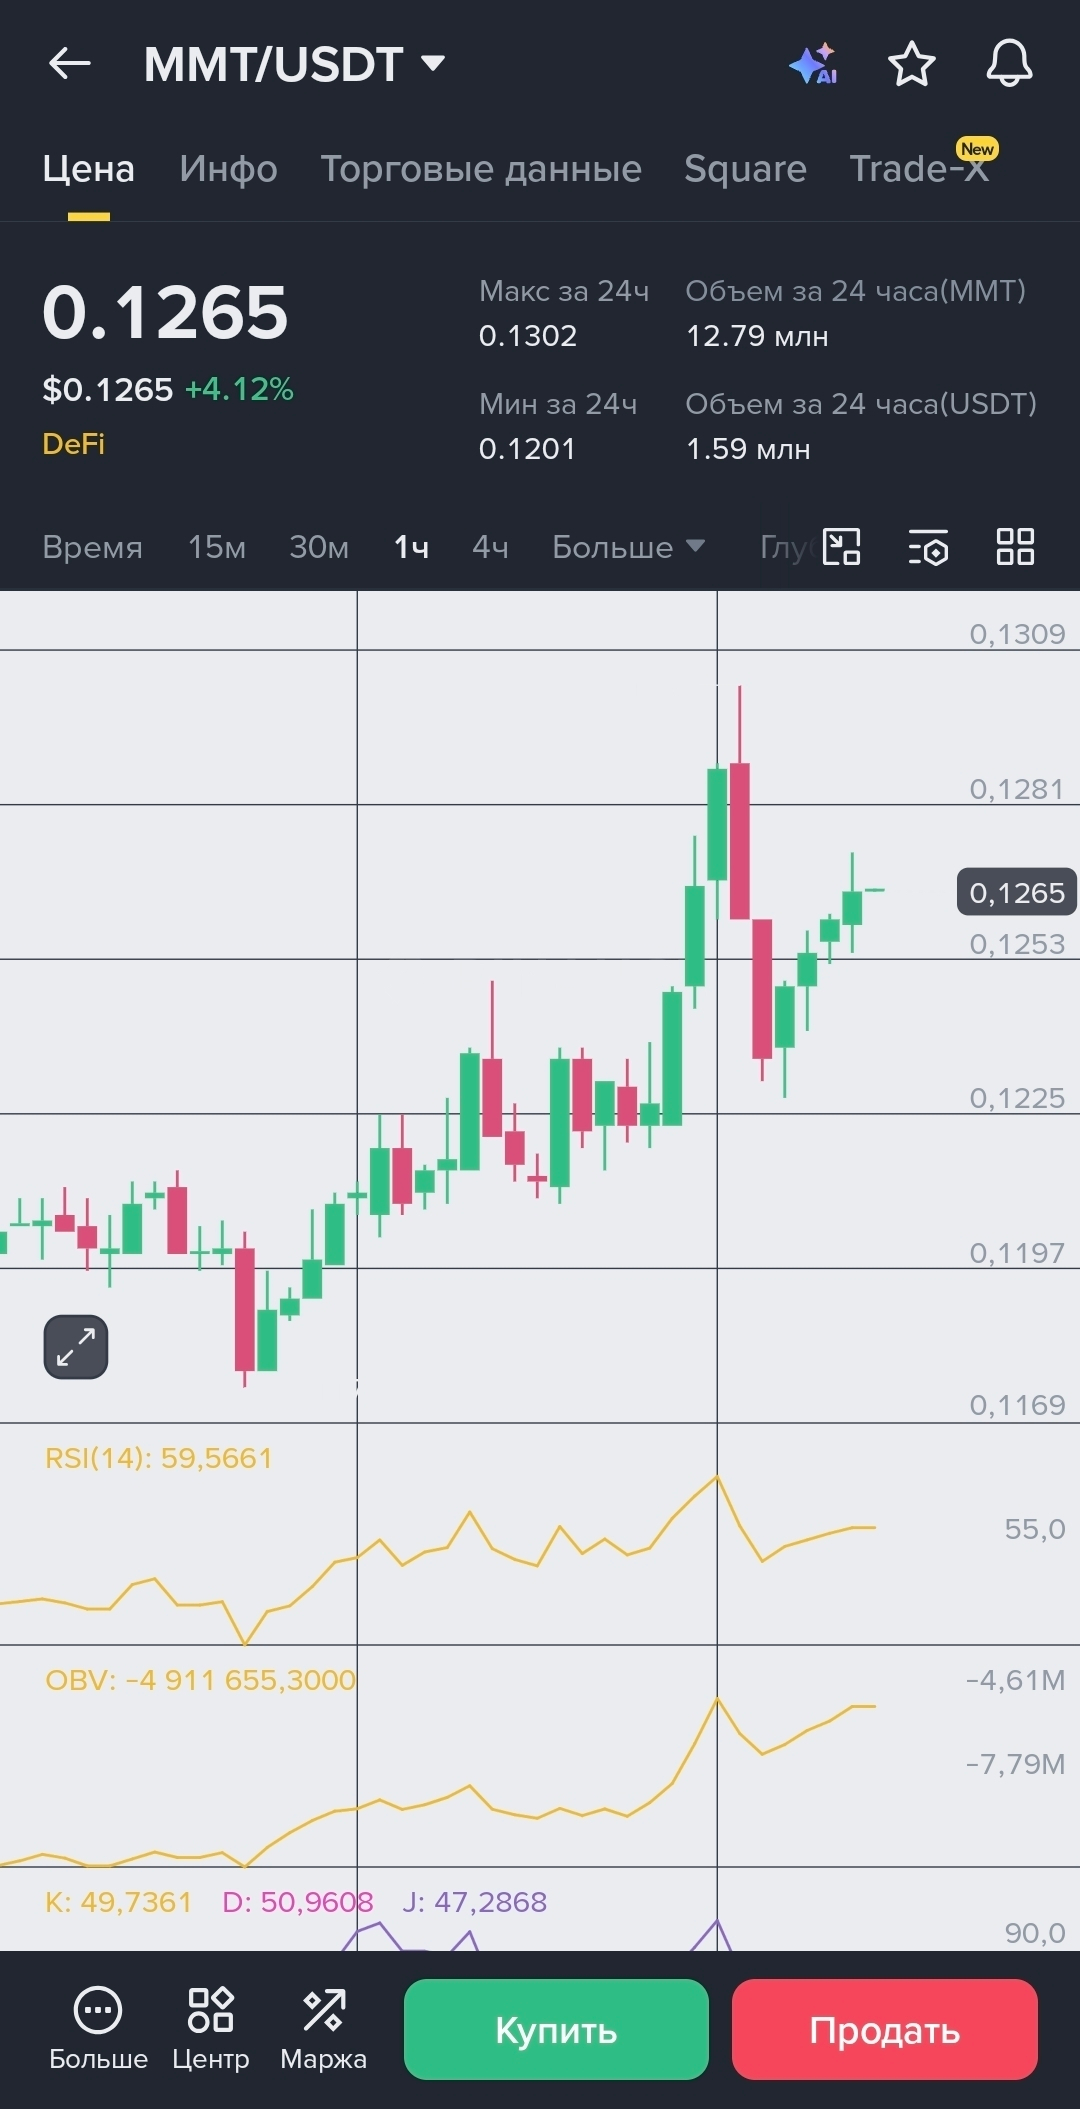The width and height of the screenshot is (1080, 2109).
Task: Expand the Больше timeframe dropdown
Action: 629,547
